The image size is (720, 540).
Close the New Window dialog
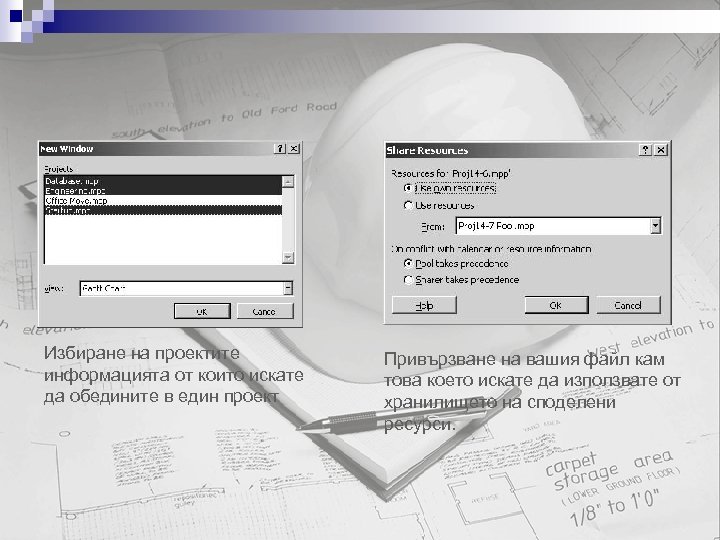tap(294, 148)
